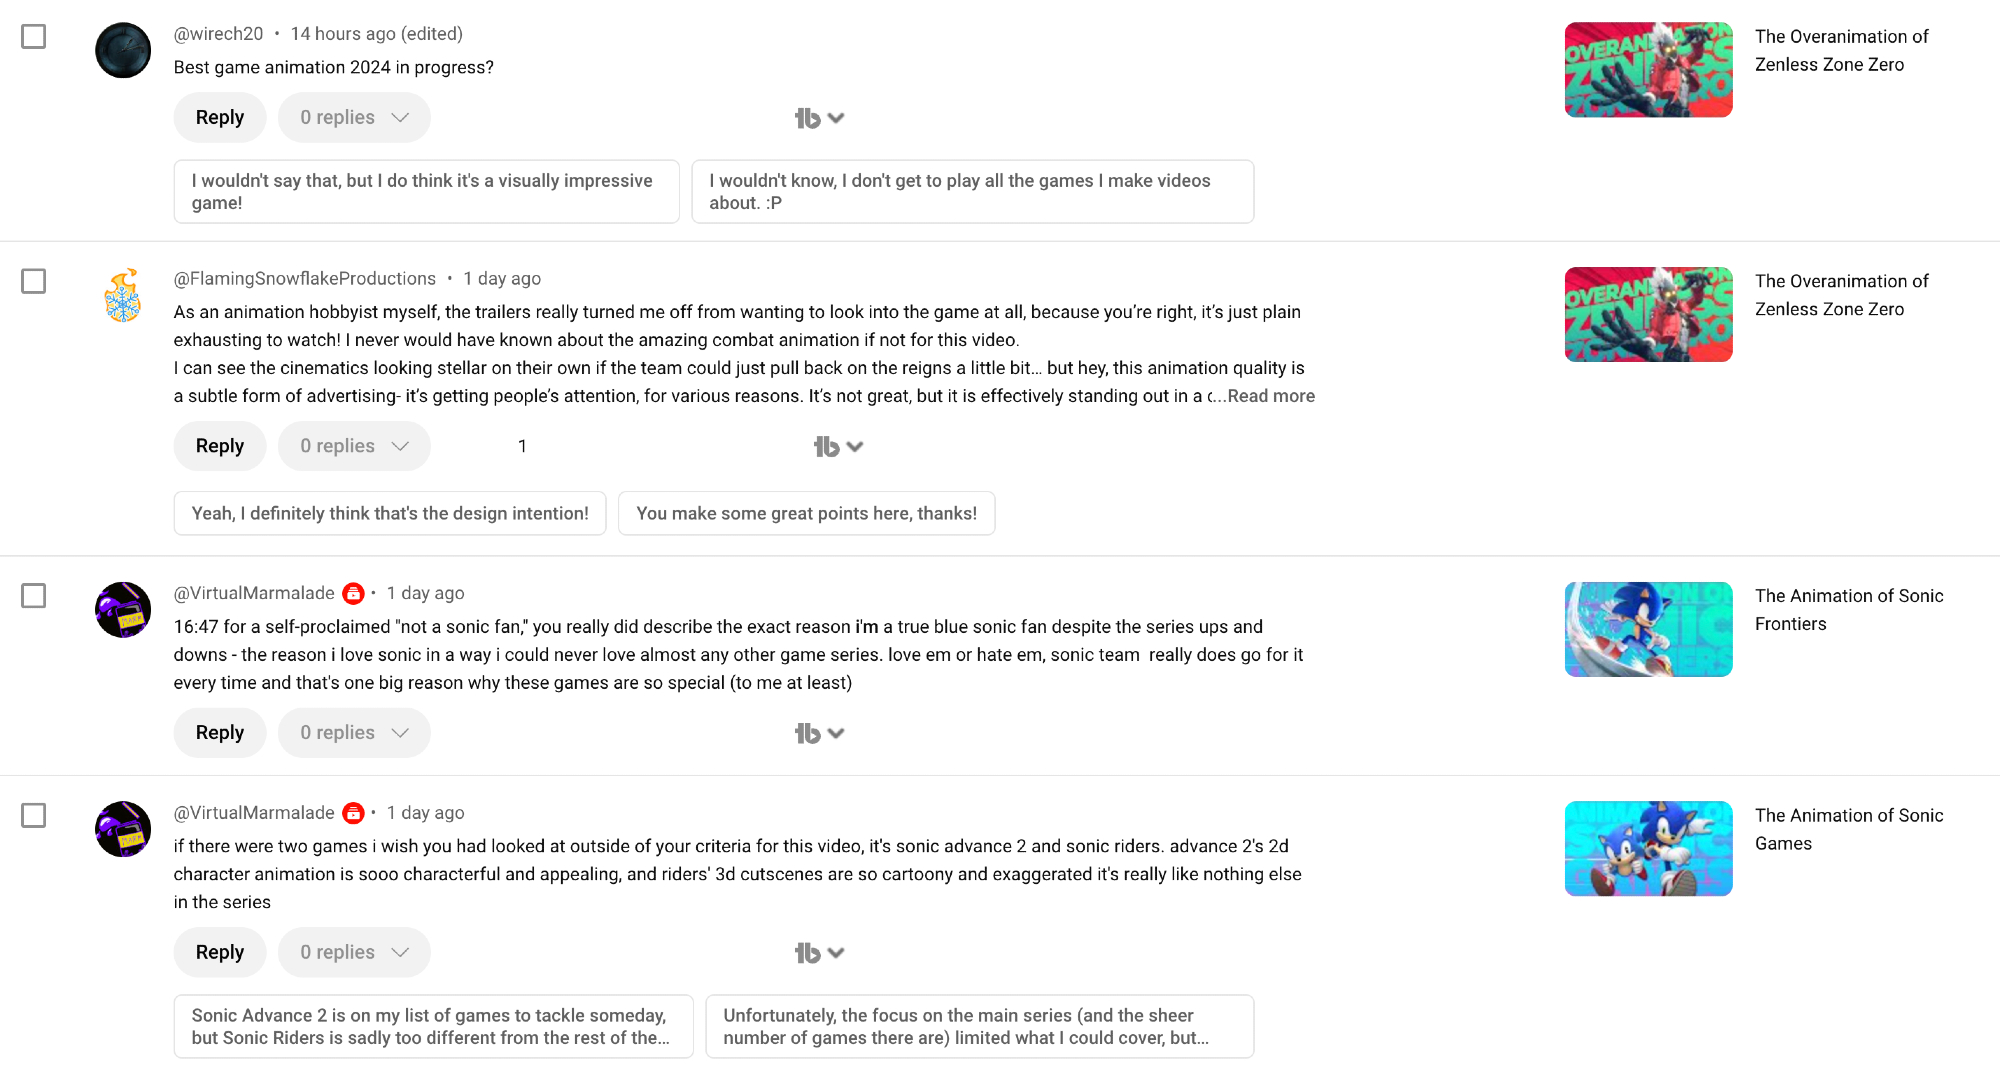This screenshot has width=2000, height=1074.
Task: Click the TubeBuddy icon on FlamingSnowflakeProductions' comment
Action: coord(827,447)
